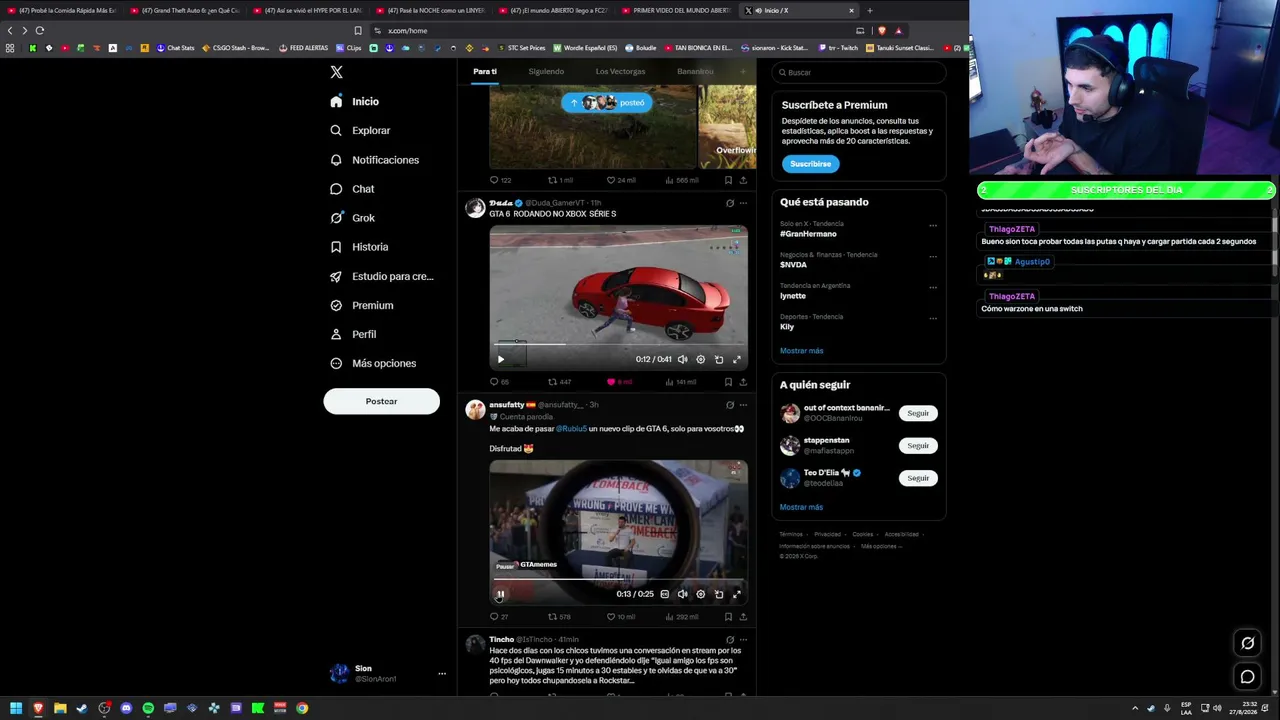
Task: Open more options on ansufatty post
Action: tap(743, 405)
